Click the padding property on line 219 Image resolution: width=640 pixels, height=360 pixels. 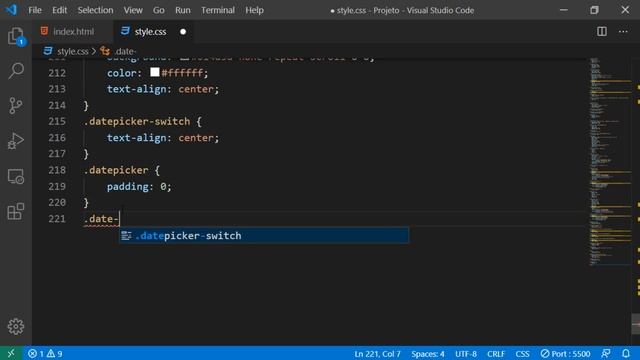tap(128, 187)
